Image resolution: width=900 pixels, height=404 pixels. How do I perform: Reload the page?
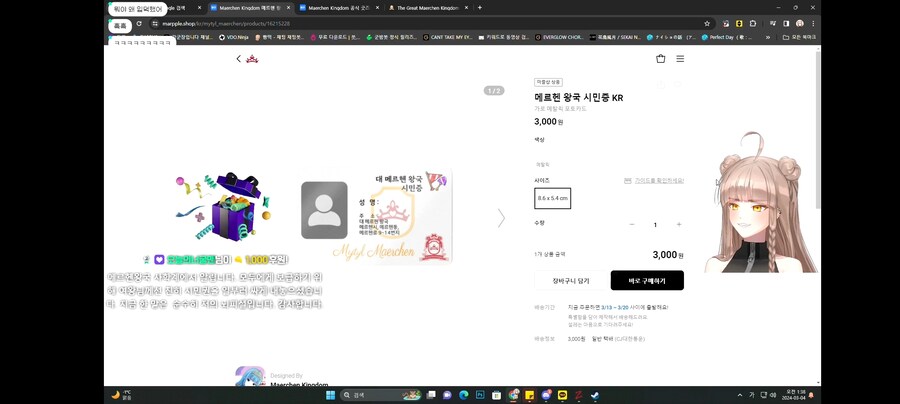pyautogui.click(x=139, y=24)
